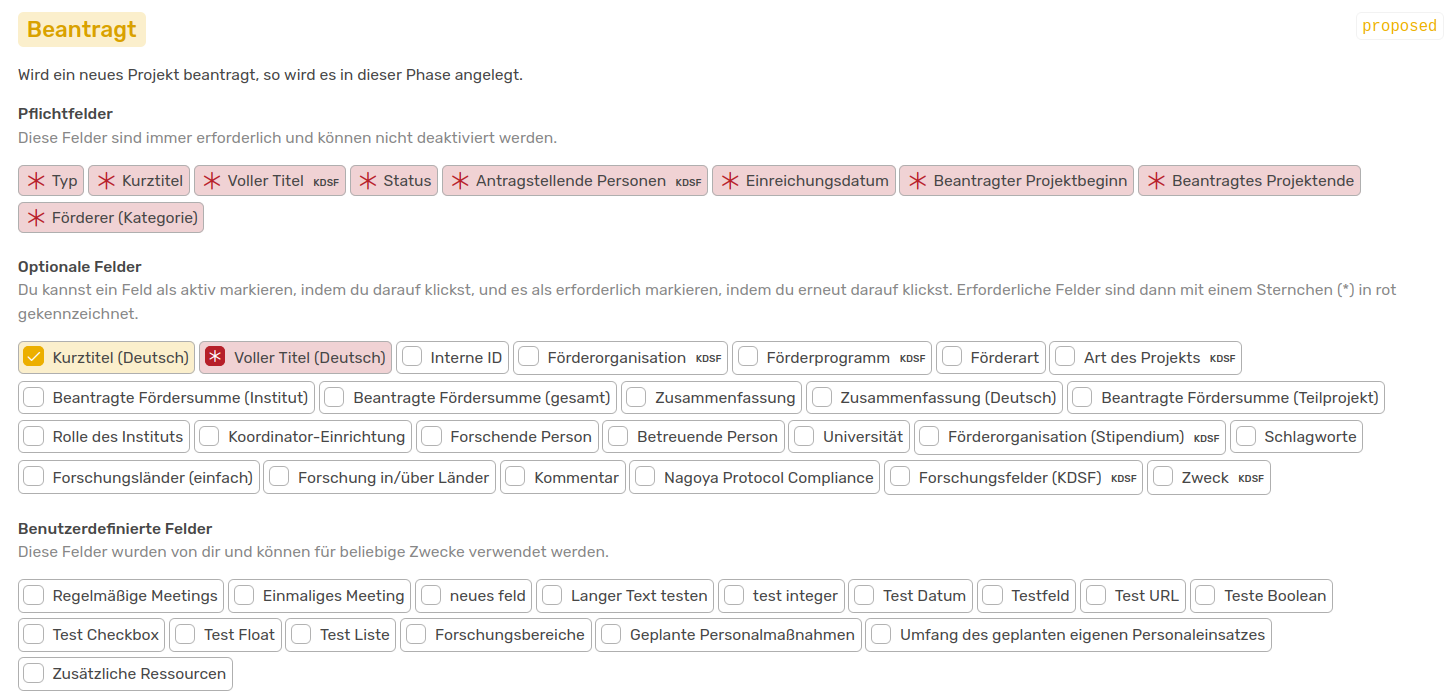Activate the Forschende Person field
This screenshot has width=1454, height=697.
[430, 437]
